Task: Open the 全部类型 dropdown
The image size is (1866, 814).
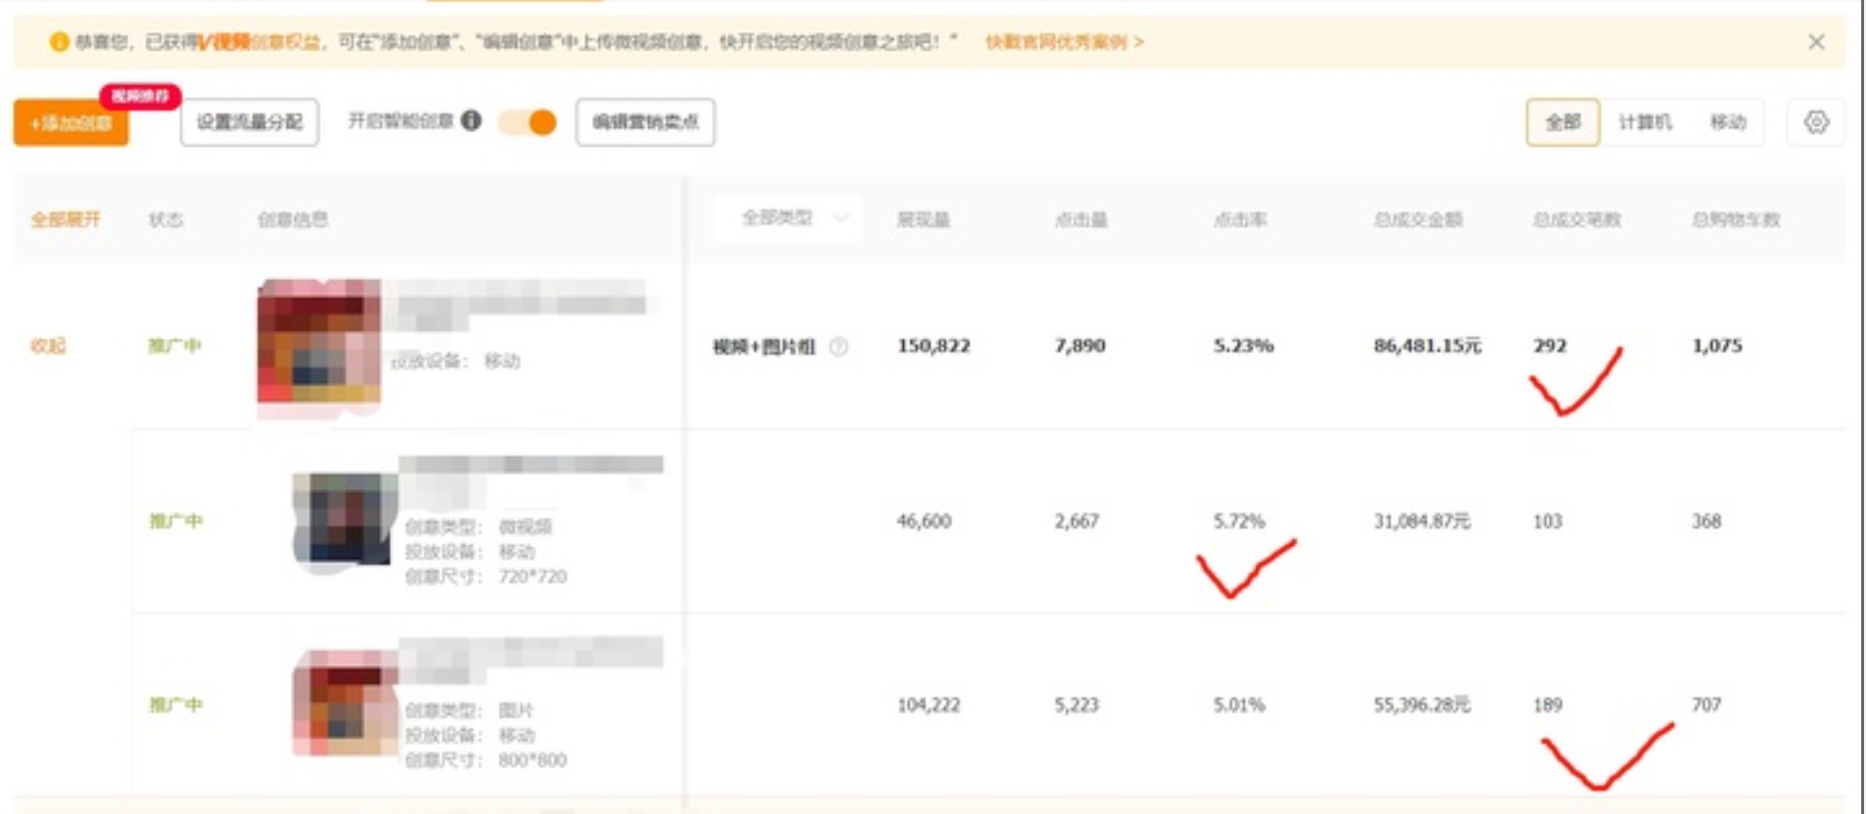Action: point(789,218)
